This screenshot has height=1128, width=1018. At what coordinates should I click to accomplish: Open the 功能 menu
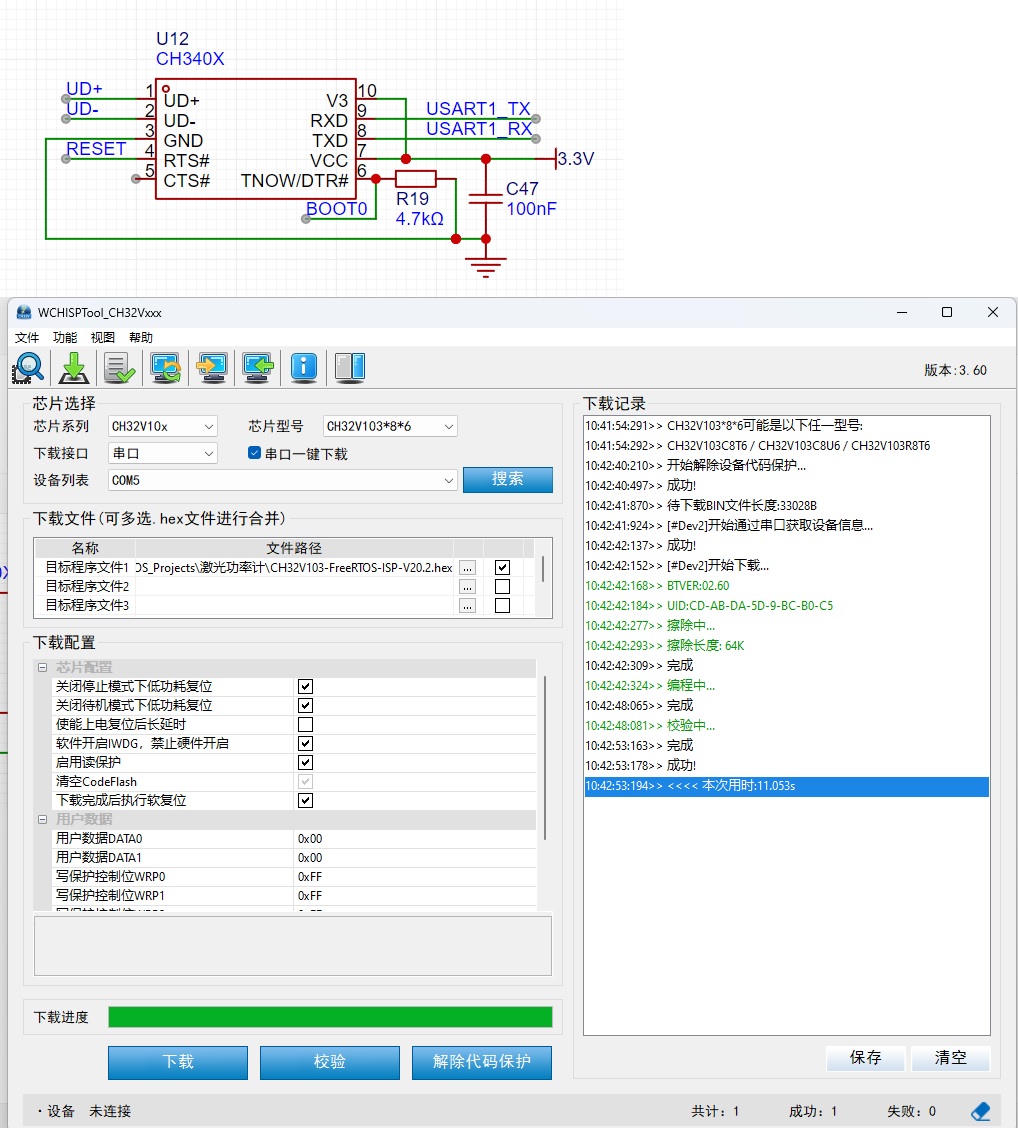65,338
